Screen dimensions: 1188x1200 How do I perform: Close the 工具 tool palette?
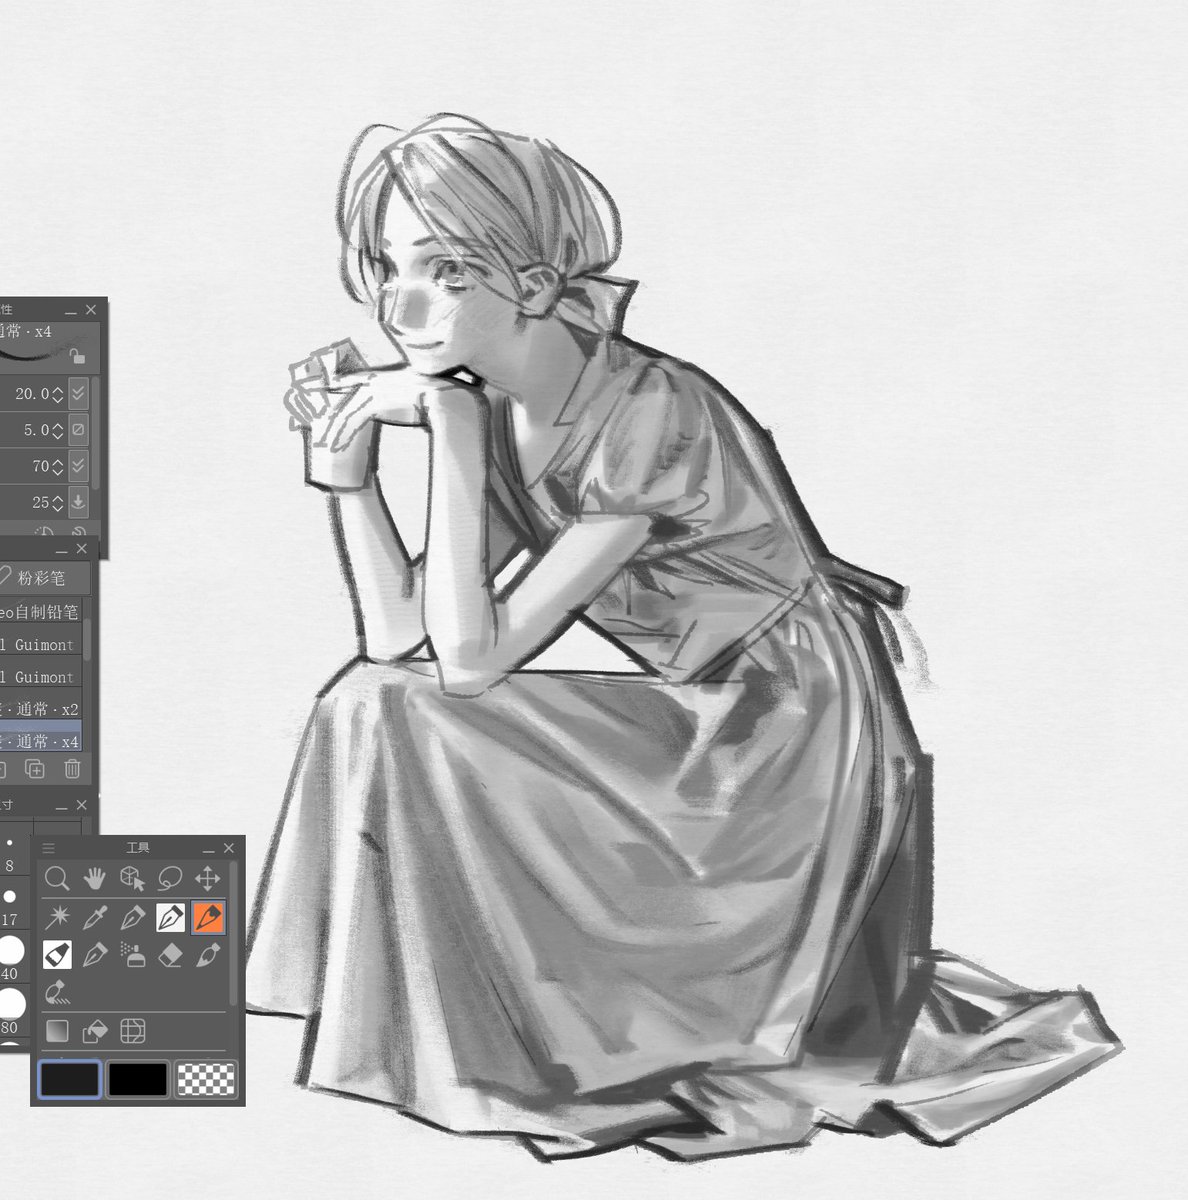point(229,848)
